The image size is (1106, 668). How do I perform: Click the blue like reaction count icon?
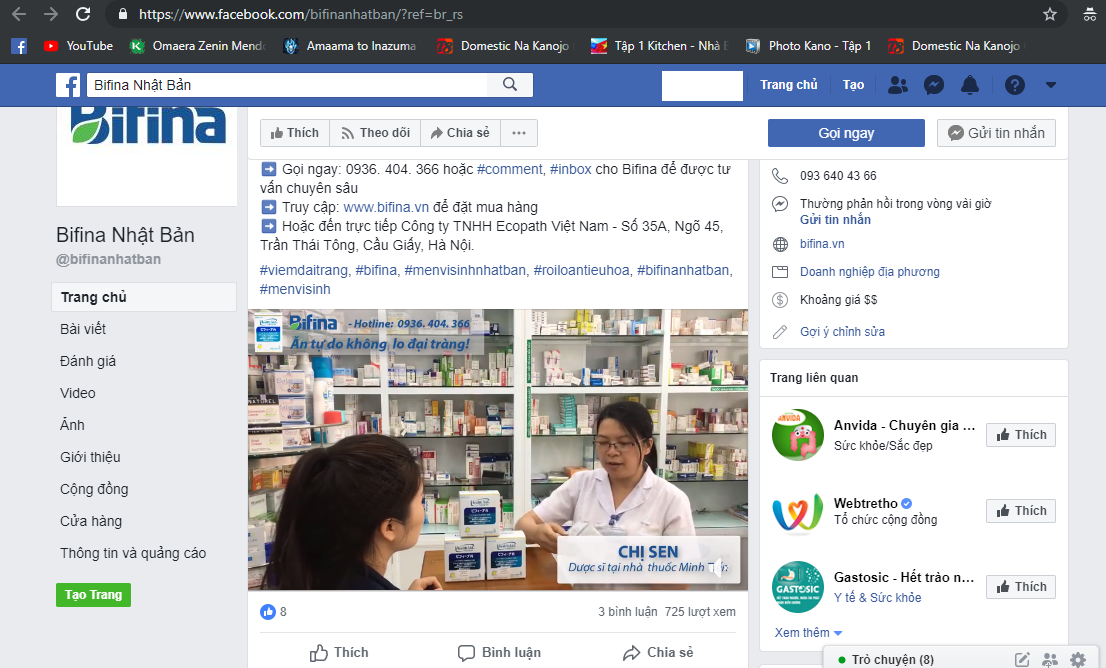(x=267, y=612)
